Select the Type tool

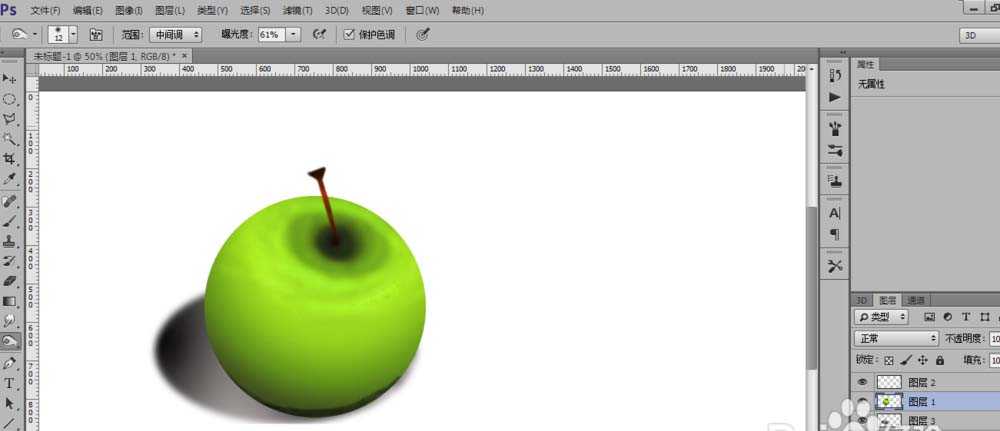pos(11,383)
